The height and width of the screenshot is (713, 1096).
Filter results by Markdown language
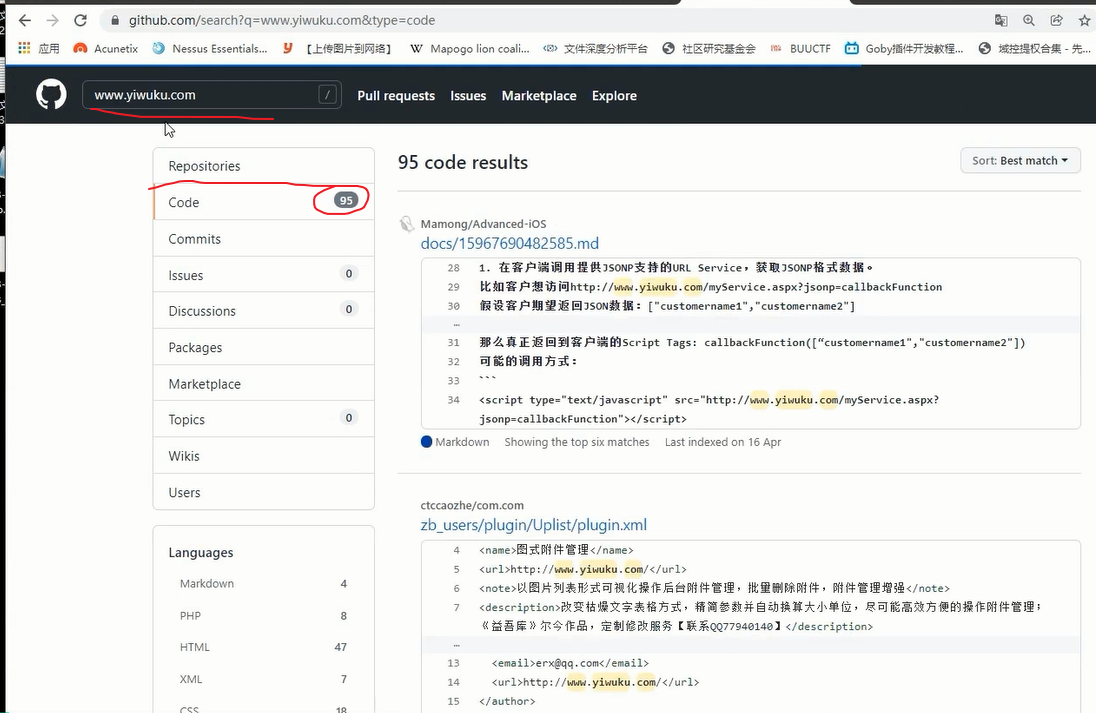(264, 583)
